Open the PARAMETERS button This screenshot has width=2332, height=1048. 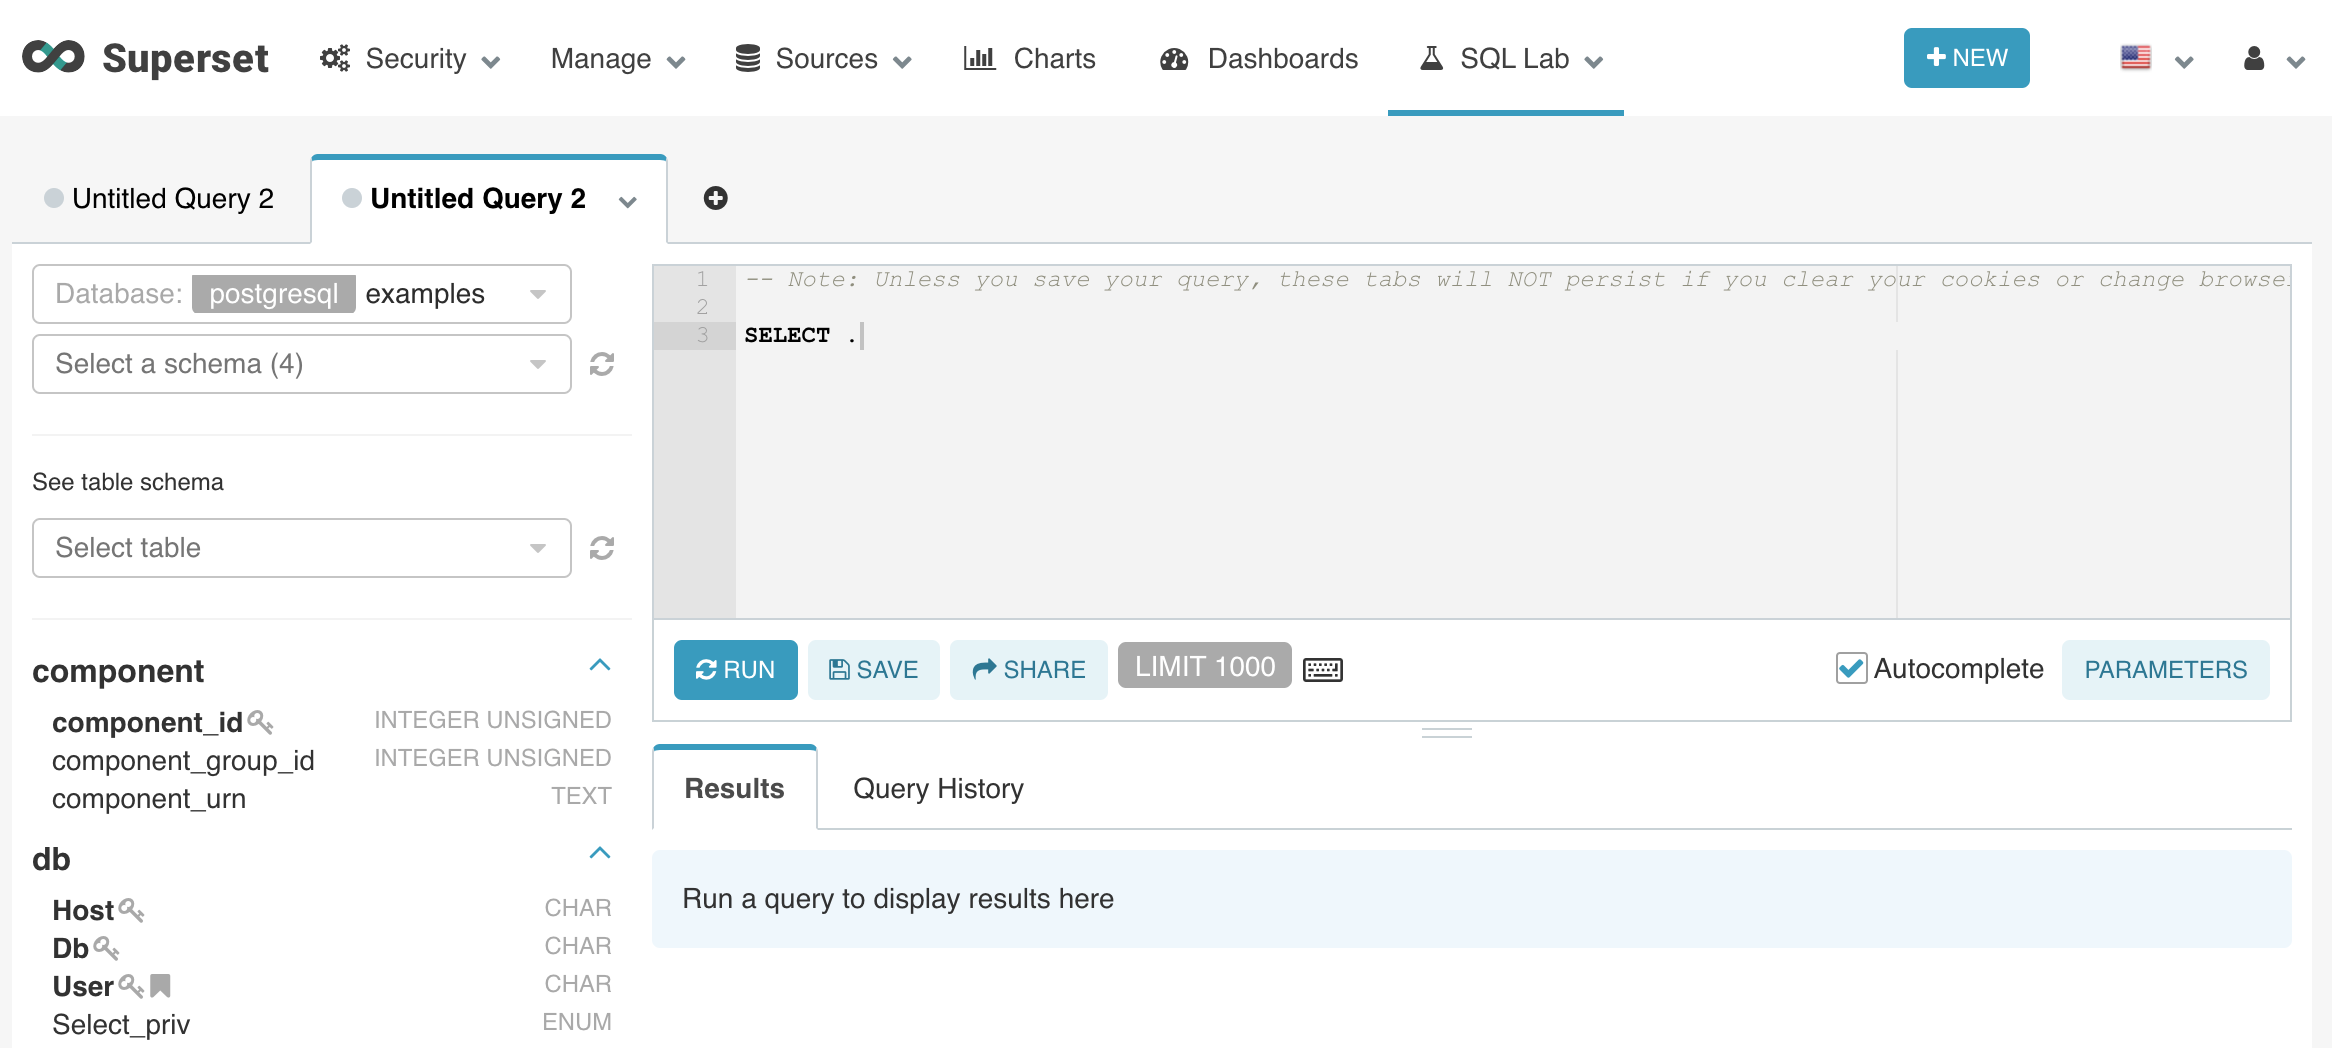[x=2165, y=670]
